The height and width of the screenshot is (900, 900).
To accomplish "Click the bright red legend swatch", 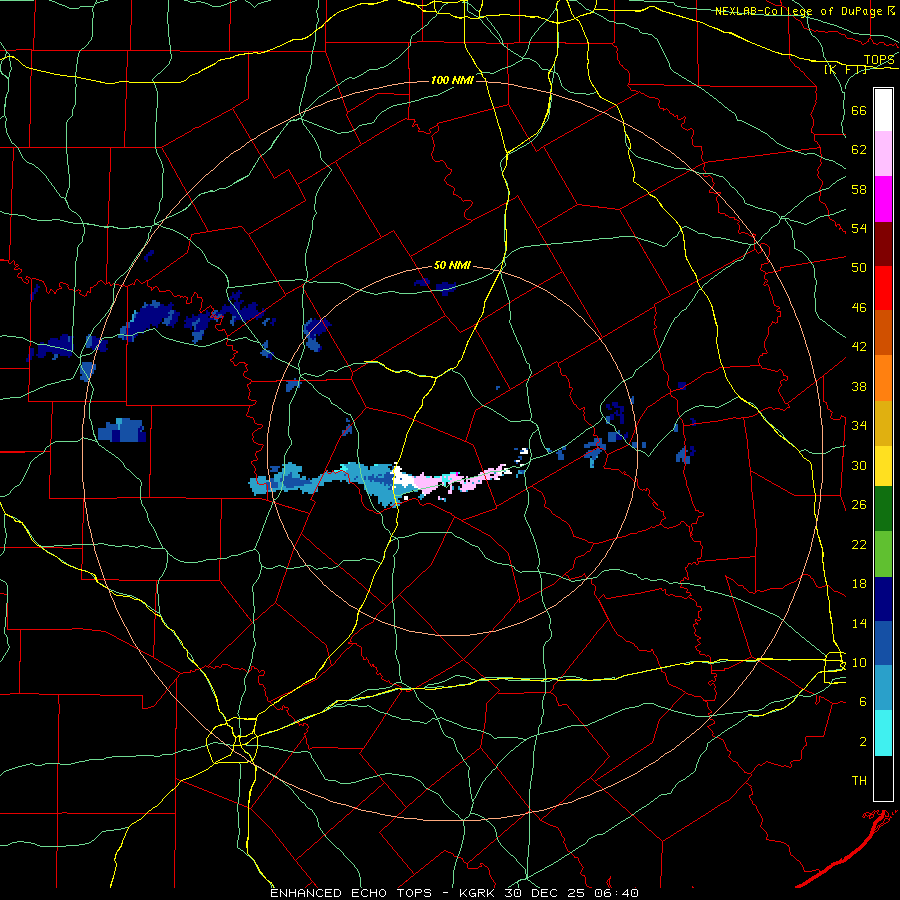I will pyautogui.click(x=883, y=288).
